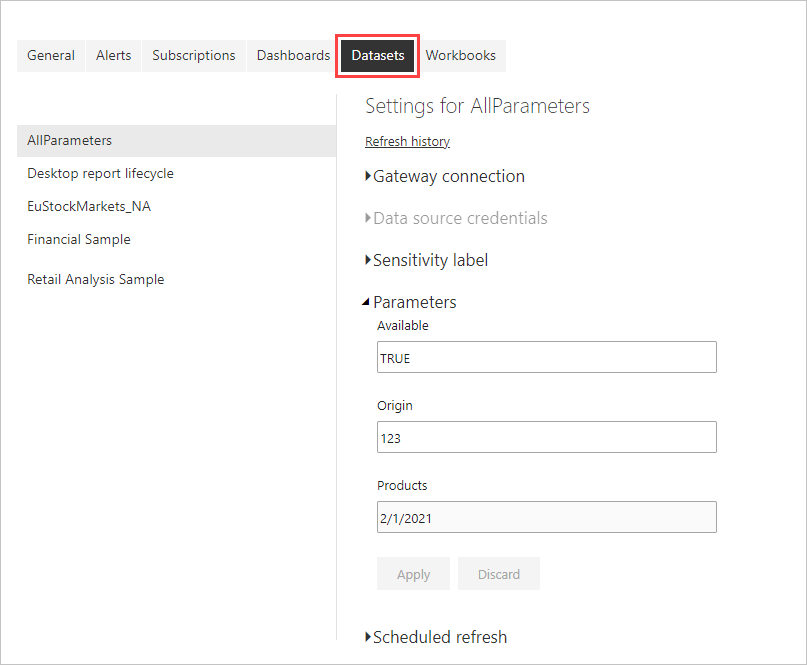Expand the Scheduled refresh section
The height and width of the screenshot is (665, 807).
click(x=439, y=637)
